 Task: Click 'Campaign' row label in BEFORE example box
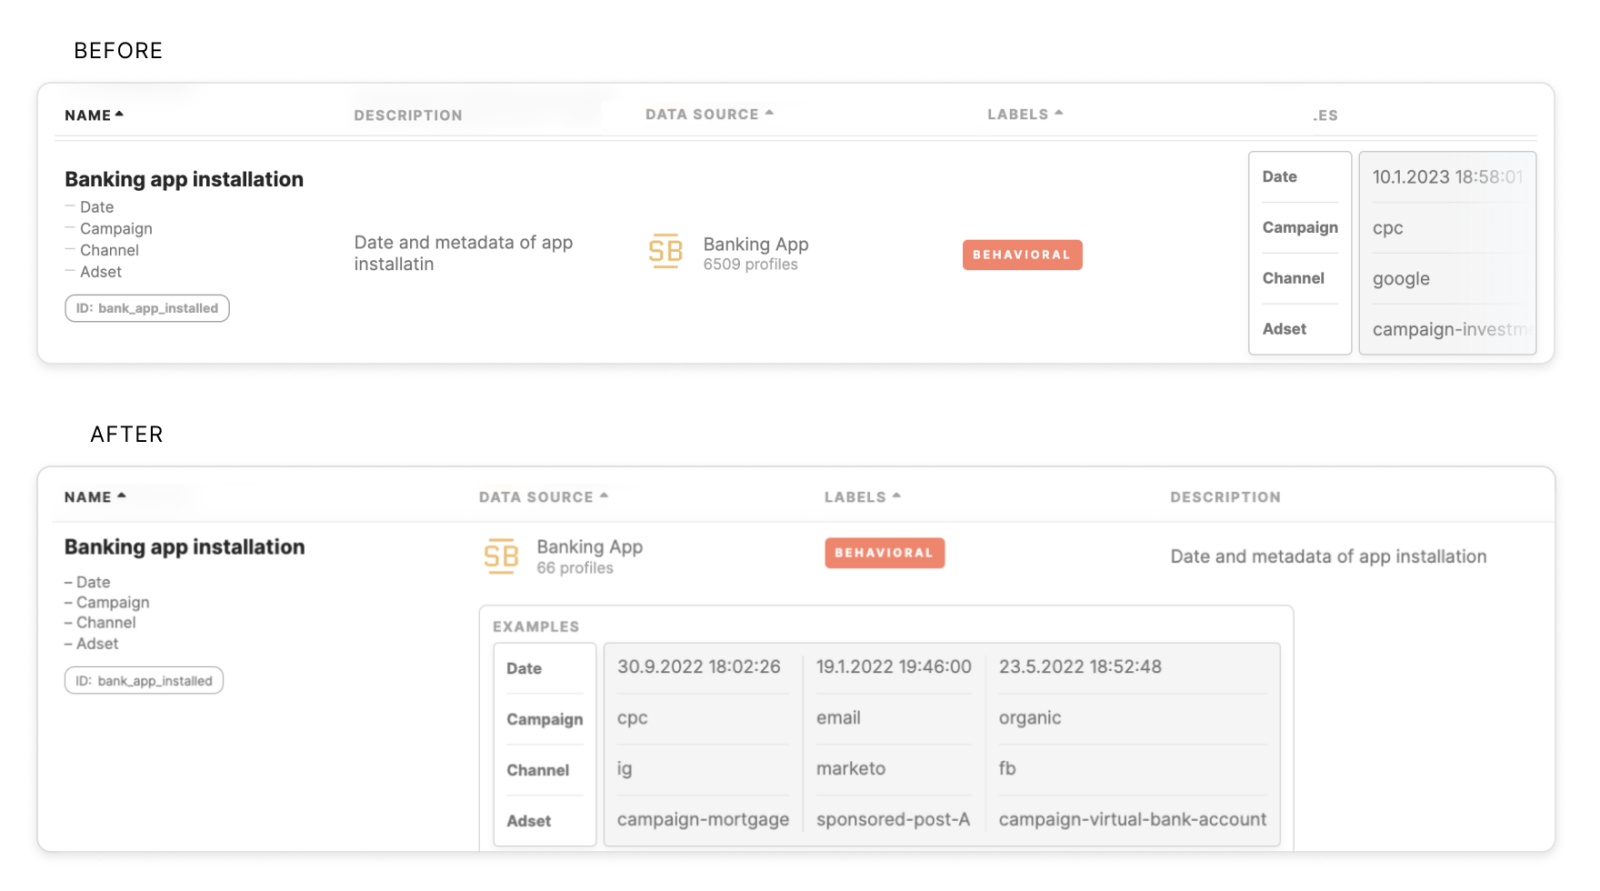tap(1300, 227)
